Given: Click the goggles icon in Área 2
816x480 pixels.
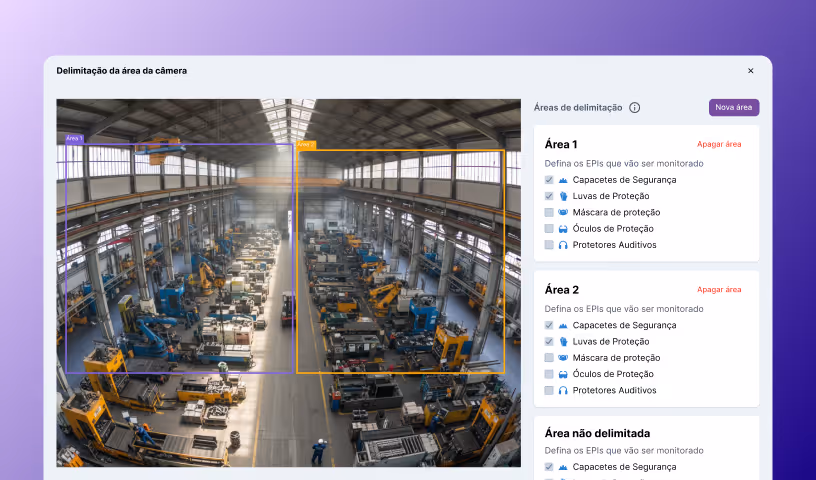Looking at the screenshot, I should click(x=563, y=374).
